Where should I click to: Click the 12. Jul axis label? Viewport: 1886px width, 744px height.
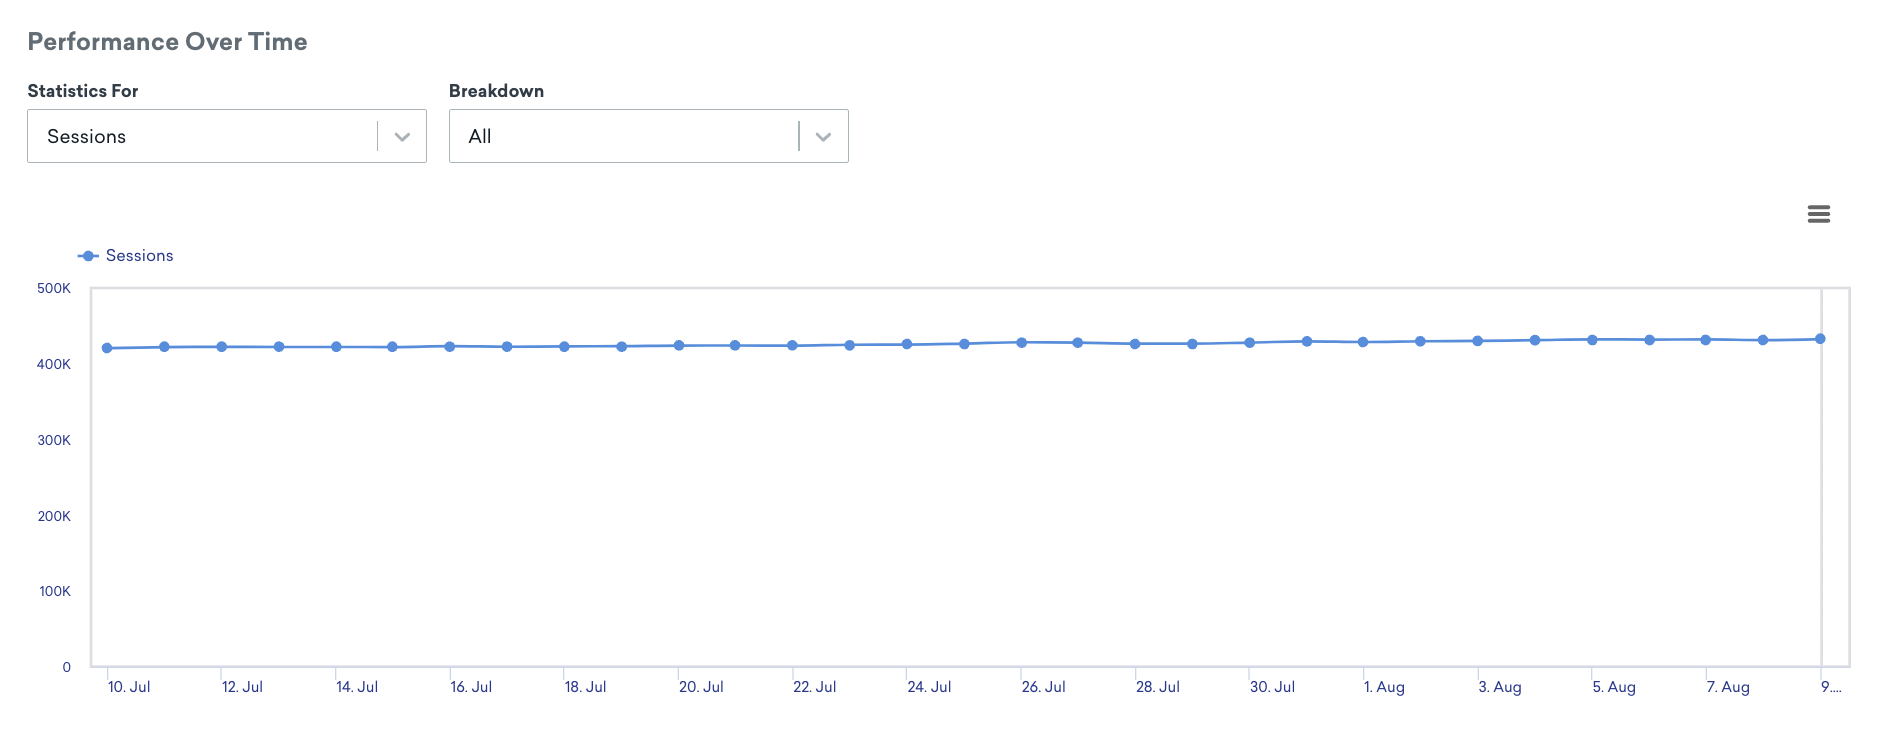point(242,687)
